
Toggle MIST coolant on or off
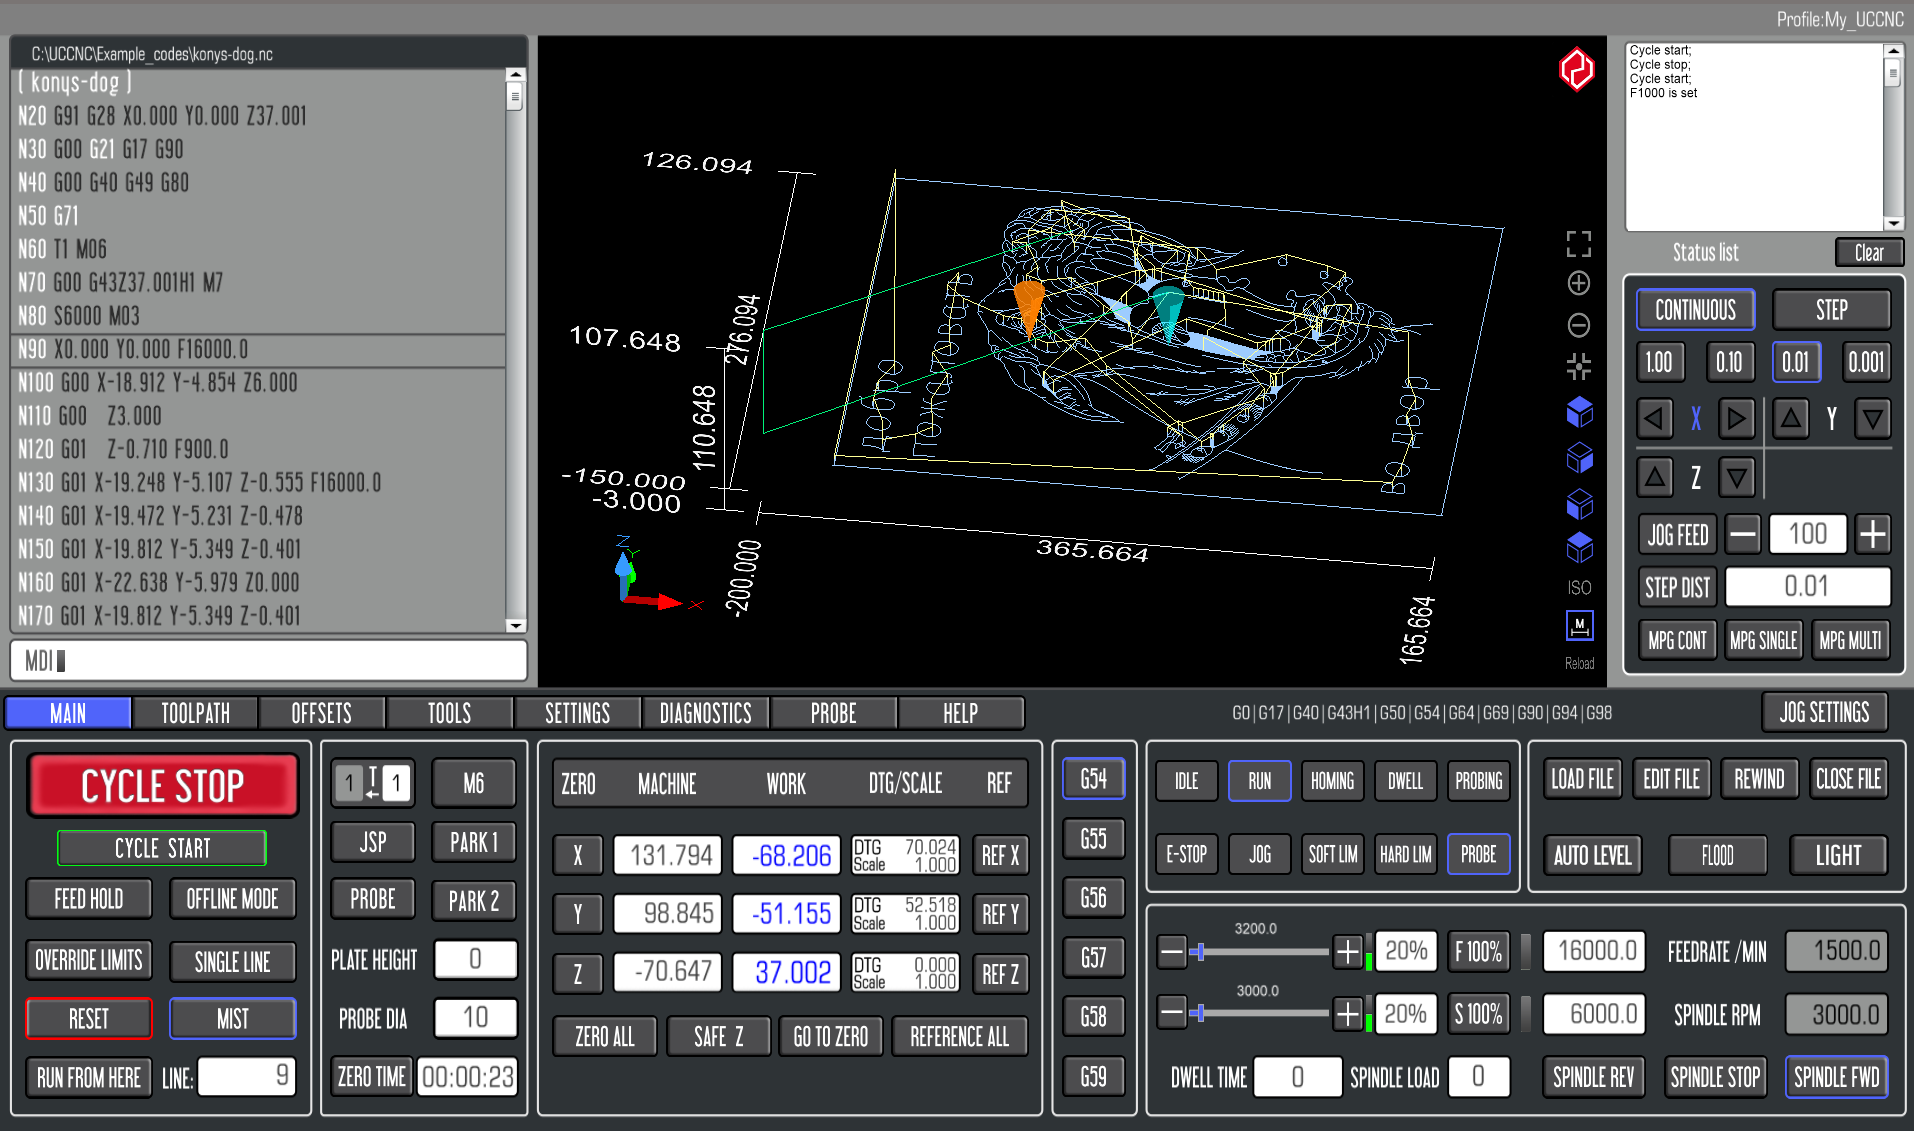pos(232,1019)
